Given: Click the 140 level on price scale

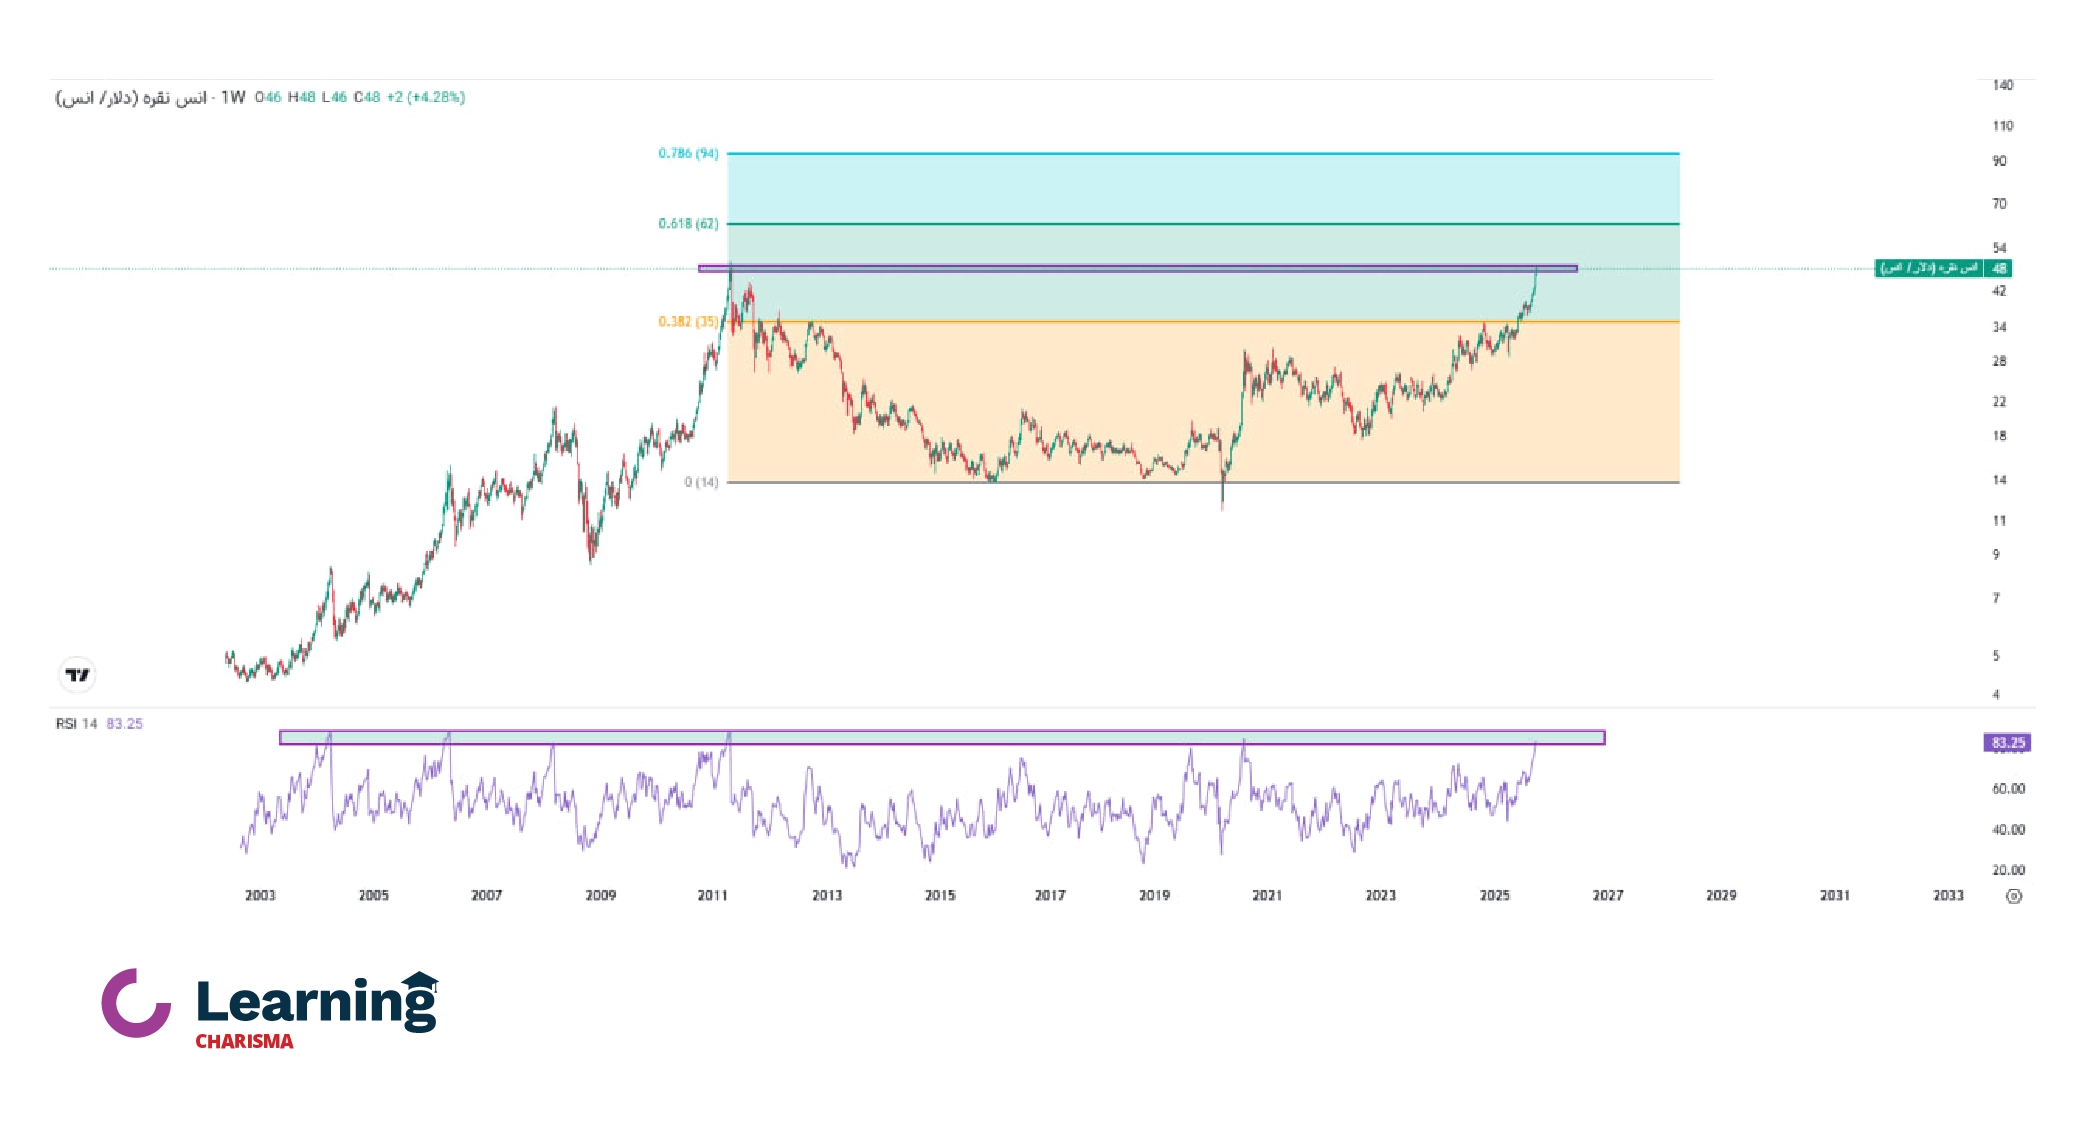Looking at the screenshot, I should (2002, 85).
